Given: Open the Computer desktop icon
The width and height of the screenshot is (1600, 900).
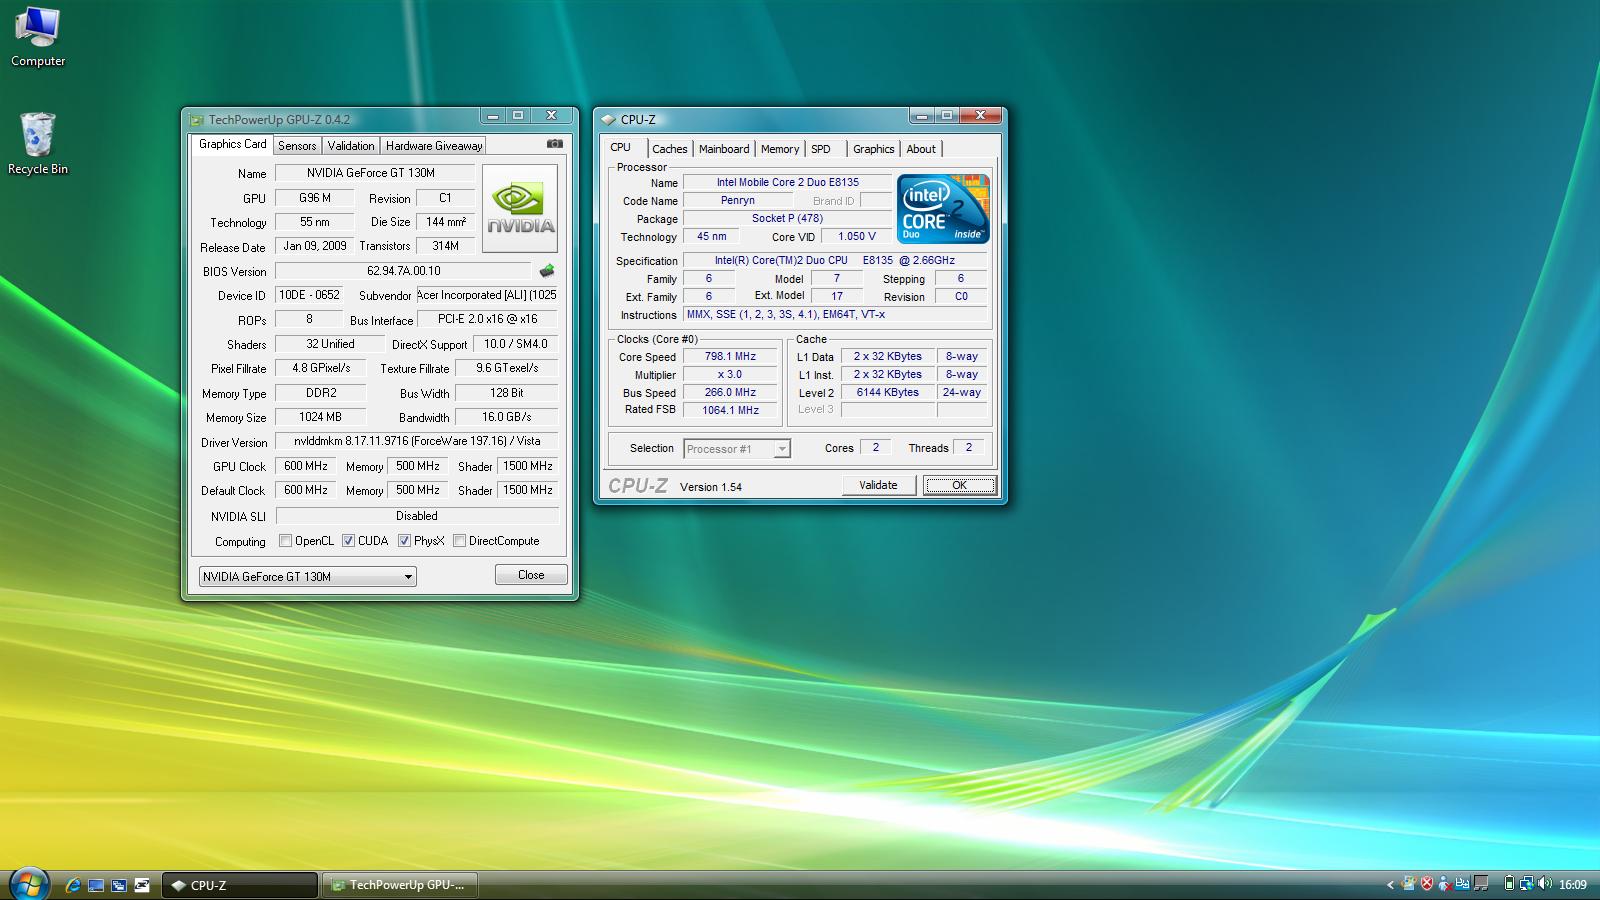Looking at the screenshot, I should click(x=38, y=38).
